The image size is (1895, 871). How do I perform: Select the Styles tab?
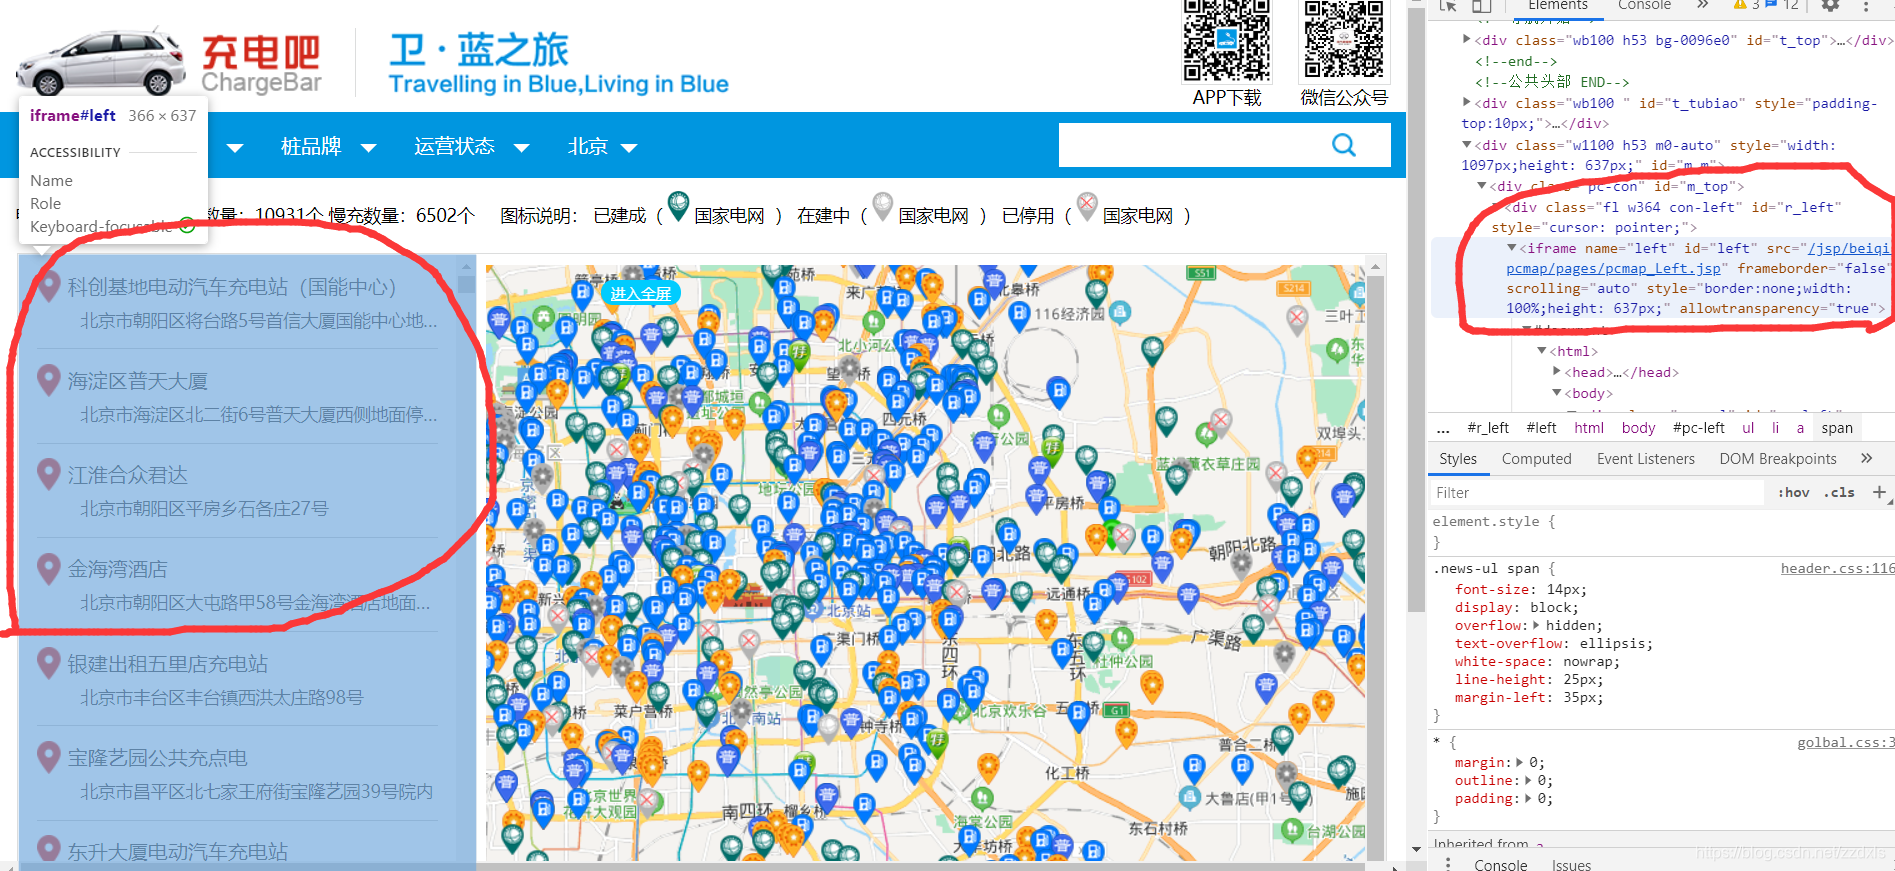click(x=1458, y=459)
